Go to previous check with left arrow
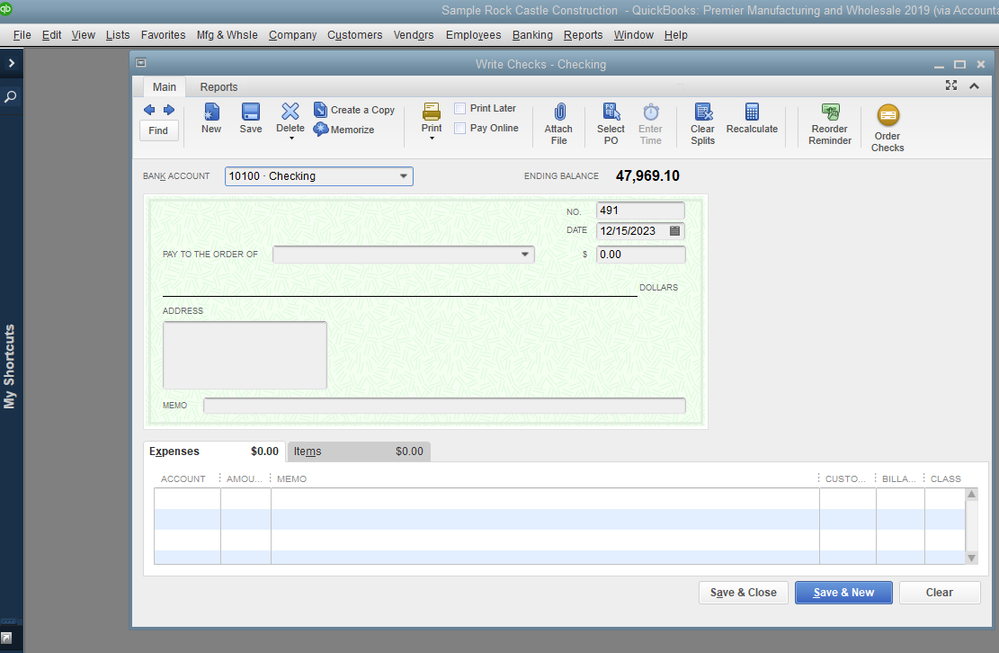This screenshot has height=653, width=999. (149, 110)
